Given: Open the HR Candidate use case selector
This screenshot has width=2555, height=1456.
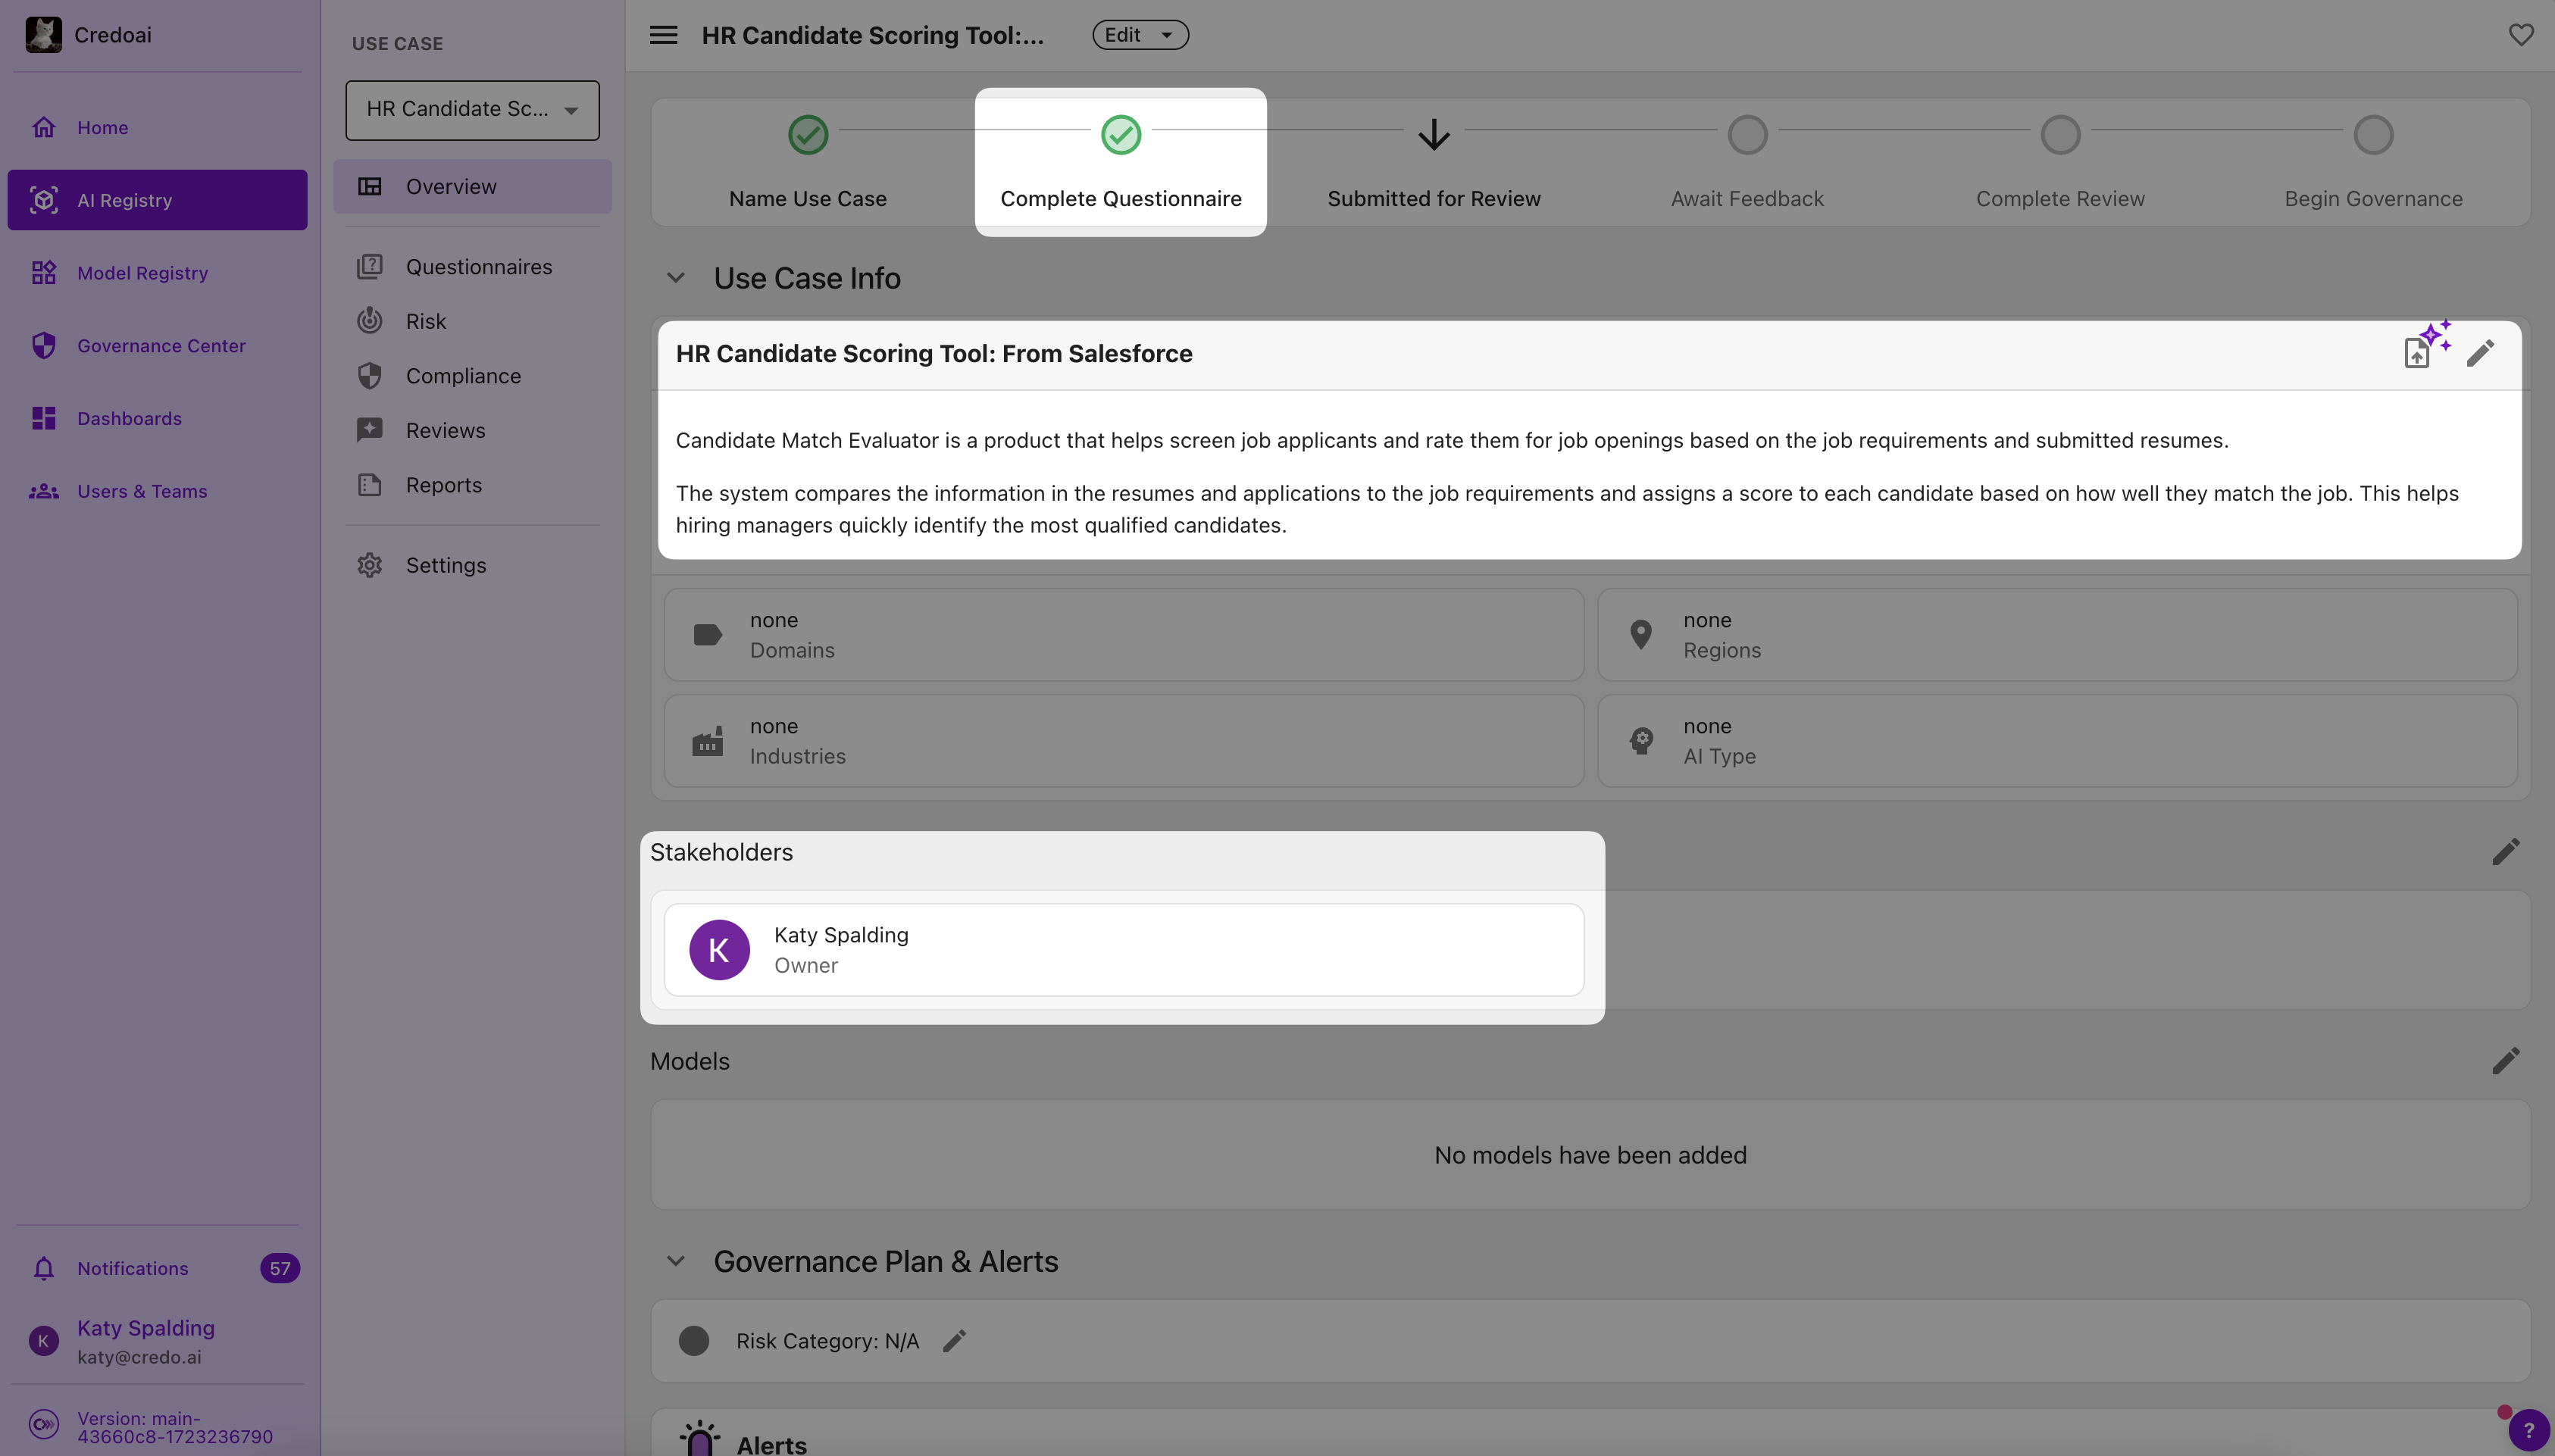Looking at the screenshot, I should (x=472, y=110).
